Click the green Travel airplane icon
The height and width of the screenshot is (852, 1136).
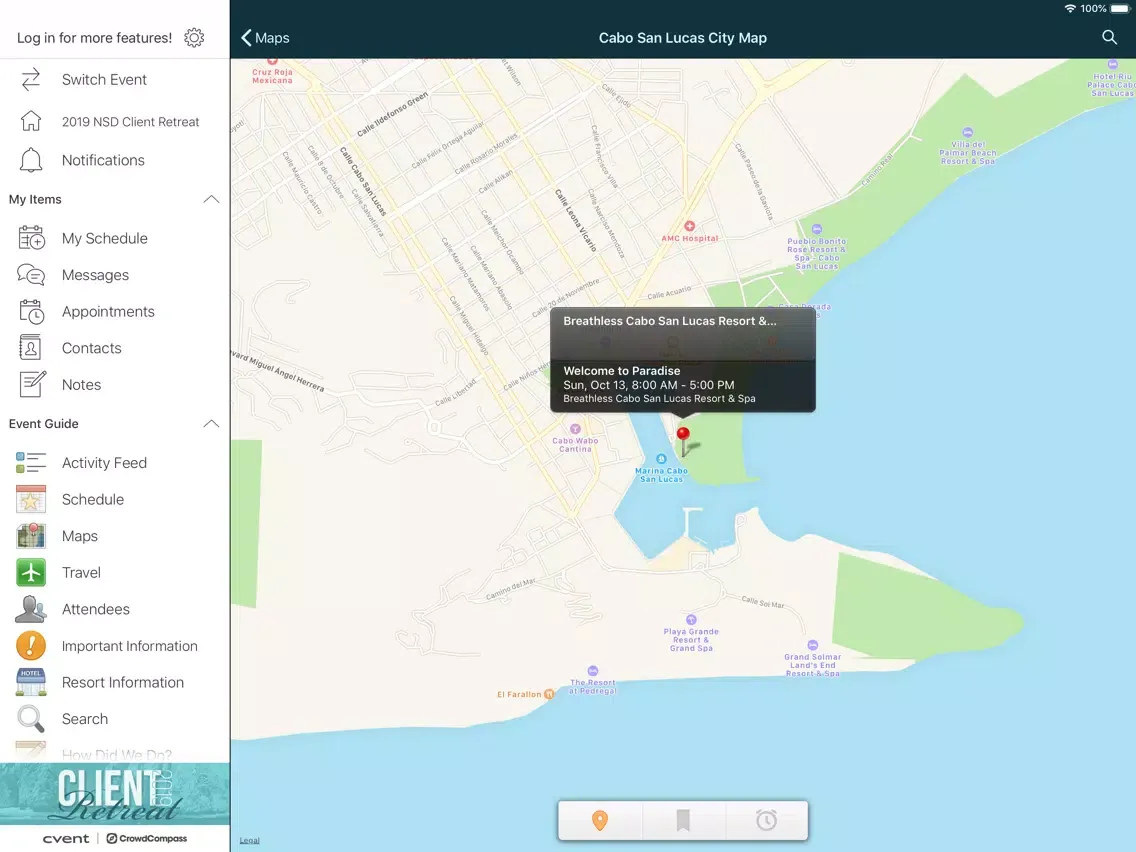tap(31, 572)
